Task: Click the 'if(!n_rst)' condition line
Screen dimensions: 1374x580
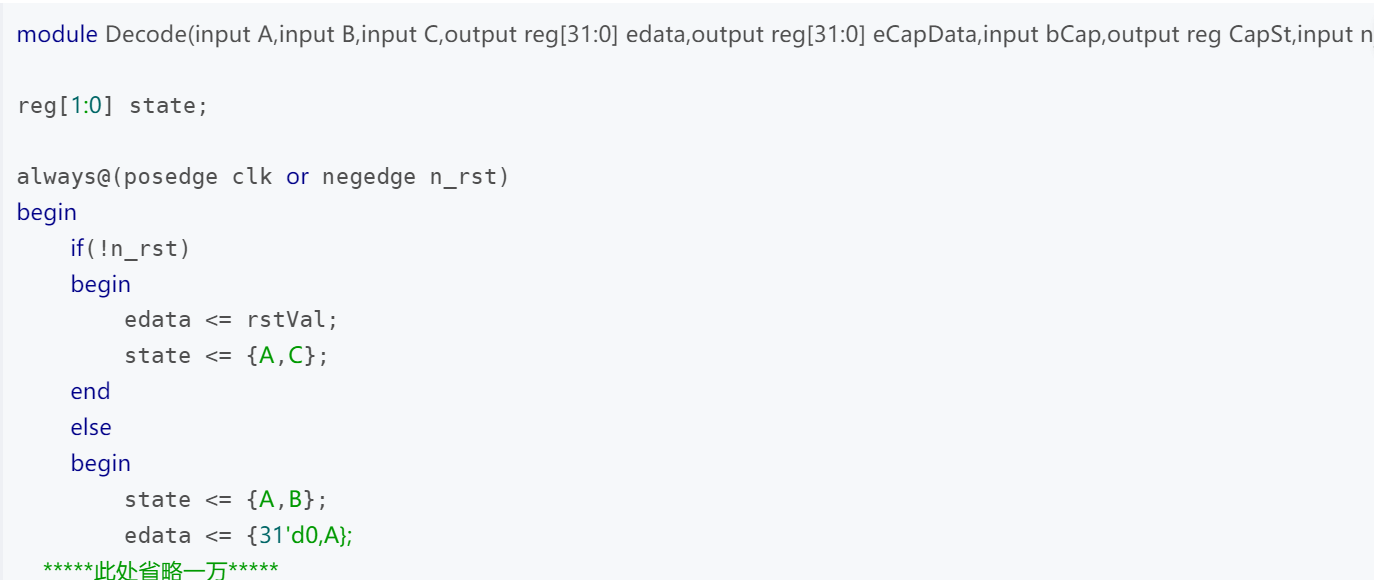Action: [130, 248]
